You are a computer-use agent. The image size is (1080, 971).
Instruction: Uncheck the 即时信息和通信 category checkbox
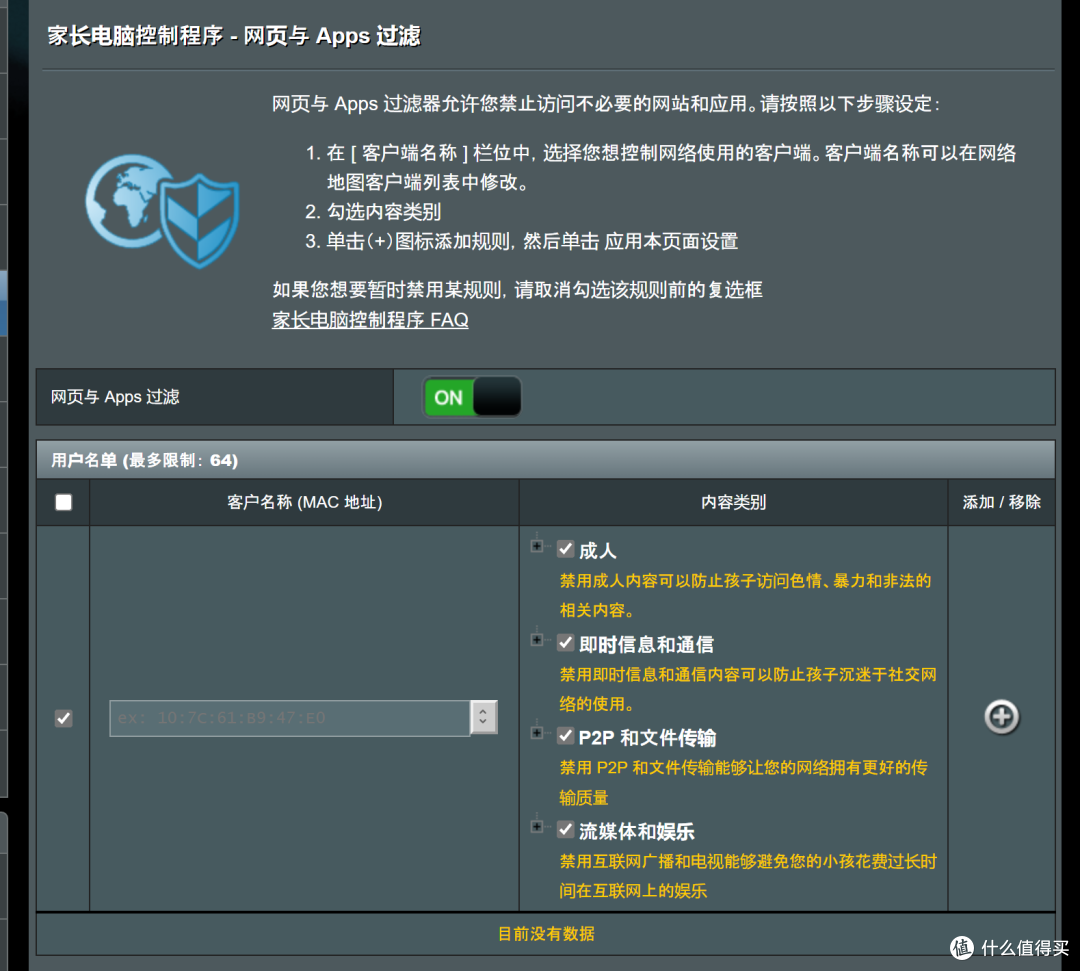coord(565,643)
